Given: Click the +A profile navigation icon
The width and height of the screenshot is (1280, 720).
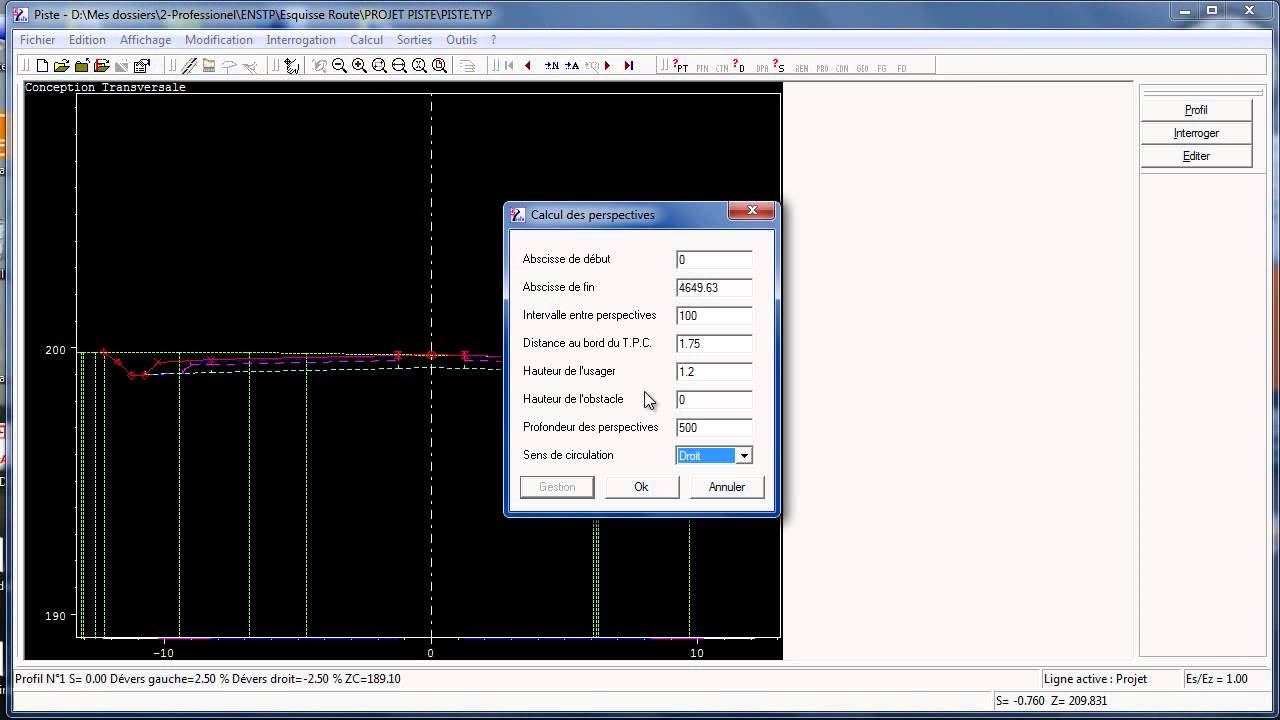Looking at the screenshot, I should (571, 66).
